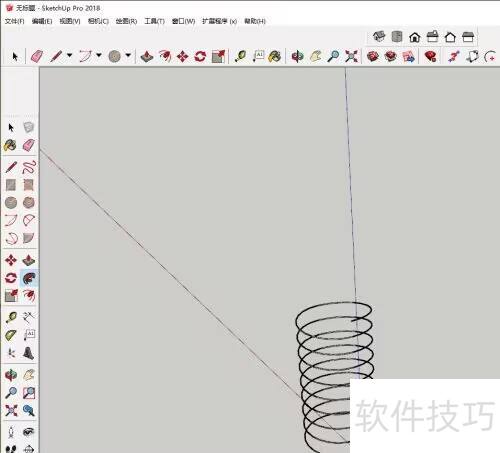Select the Eraser tool in the top toolbar
This screenshot has height=453, width=500.
point(37,56)
